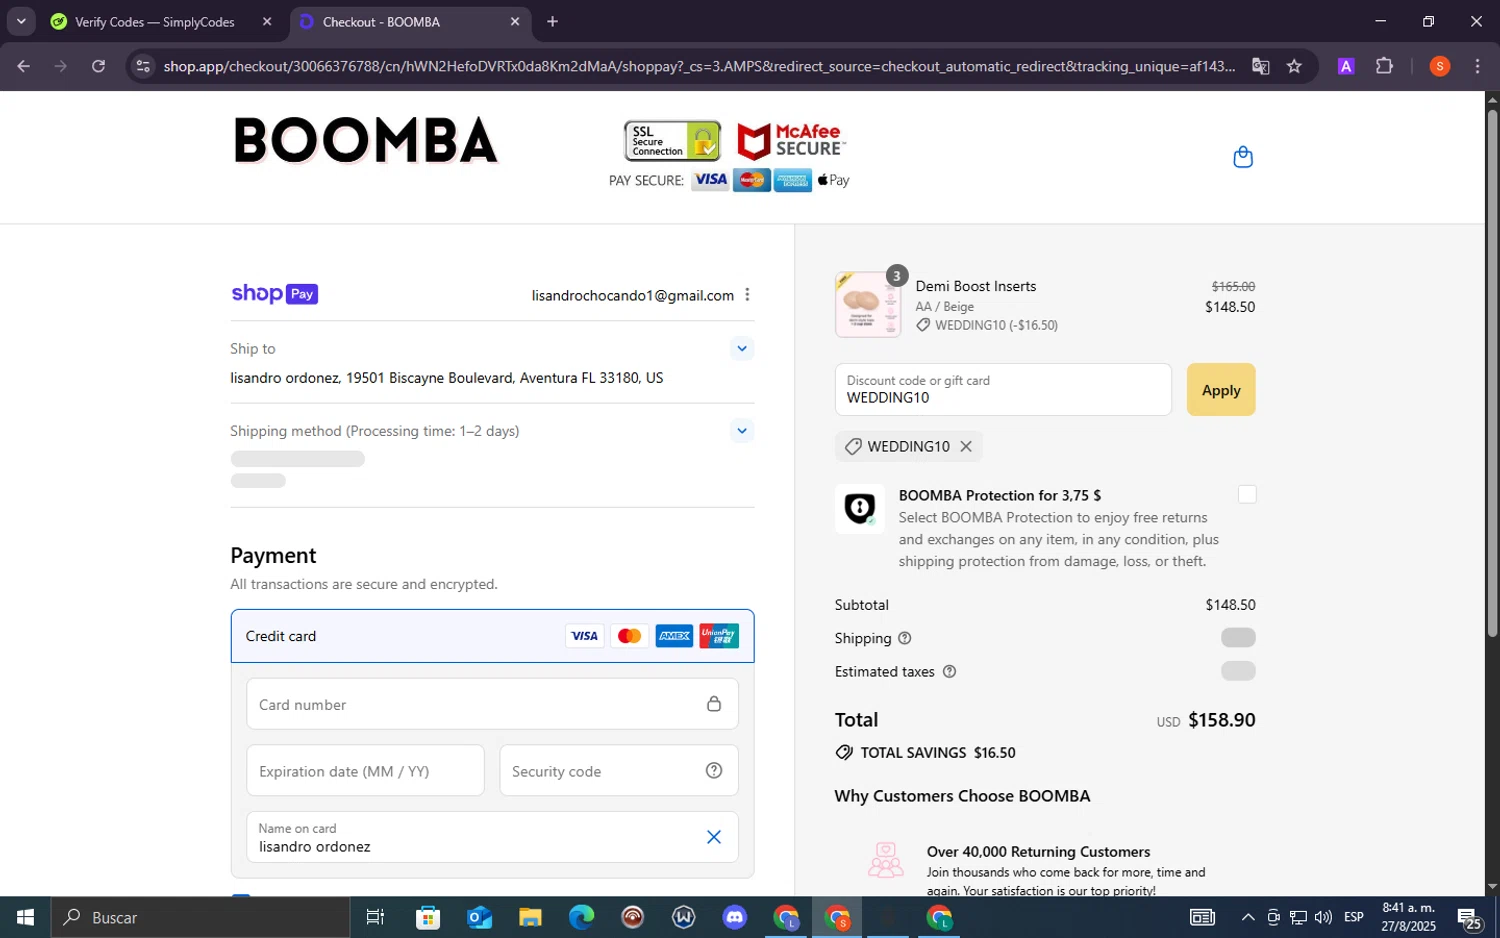Open the Chrome three-dot menu
The height and width of the screenshot is (938, 1500).
click(1477, 66)
